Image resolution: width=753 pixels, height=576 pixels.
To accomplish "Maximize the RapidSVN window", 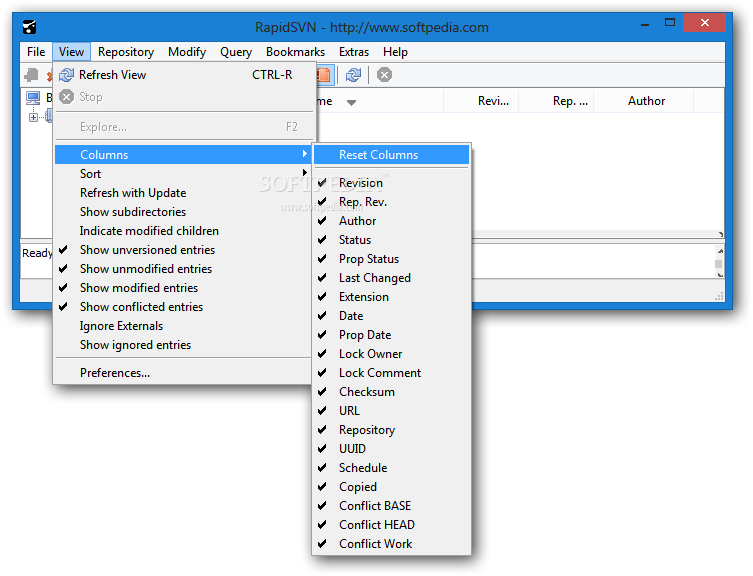I will [x=670, y=23].
